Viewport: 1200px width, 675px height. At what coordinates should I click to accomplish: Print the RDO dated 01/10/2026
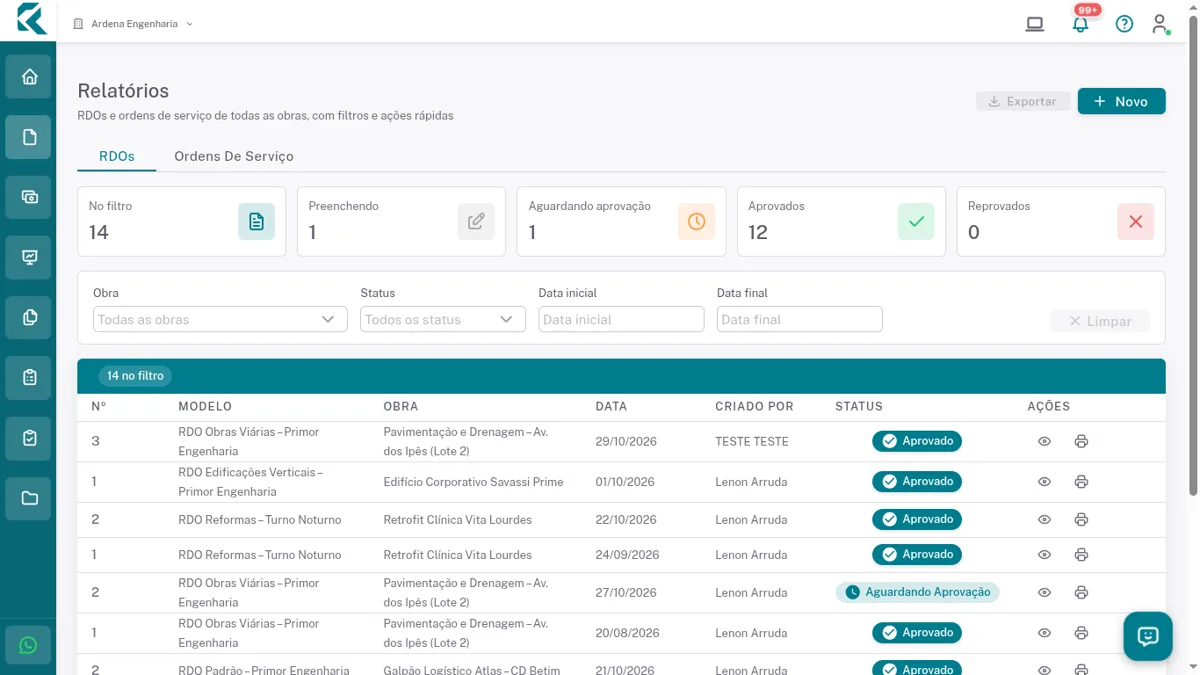click(1081, 482)
